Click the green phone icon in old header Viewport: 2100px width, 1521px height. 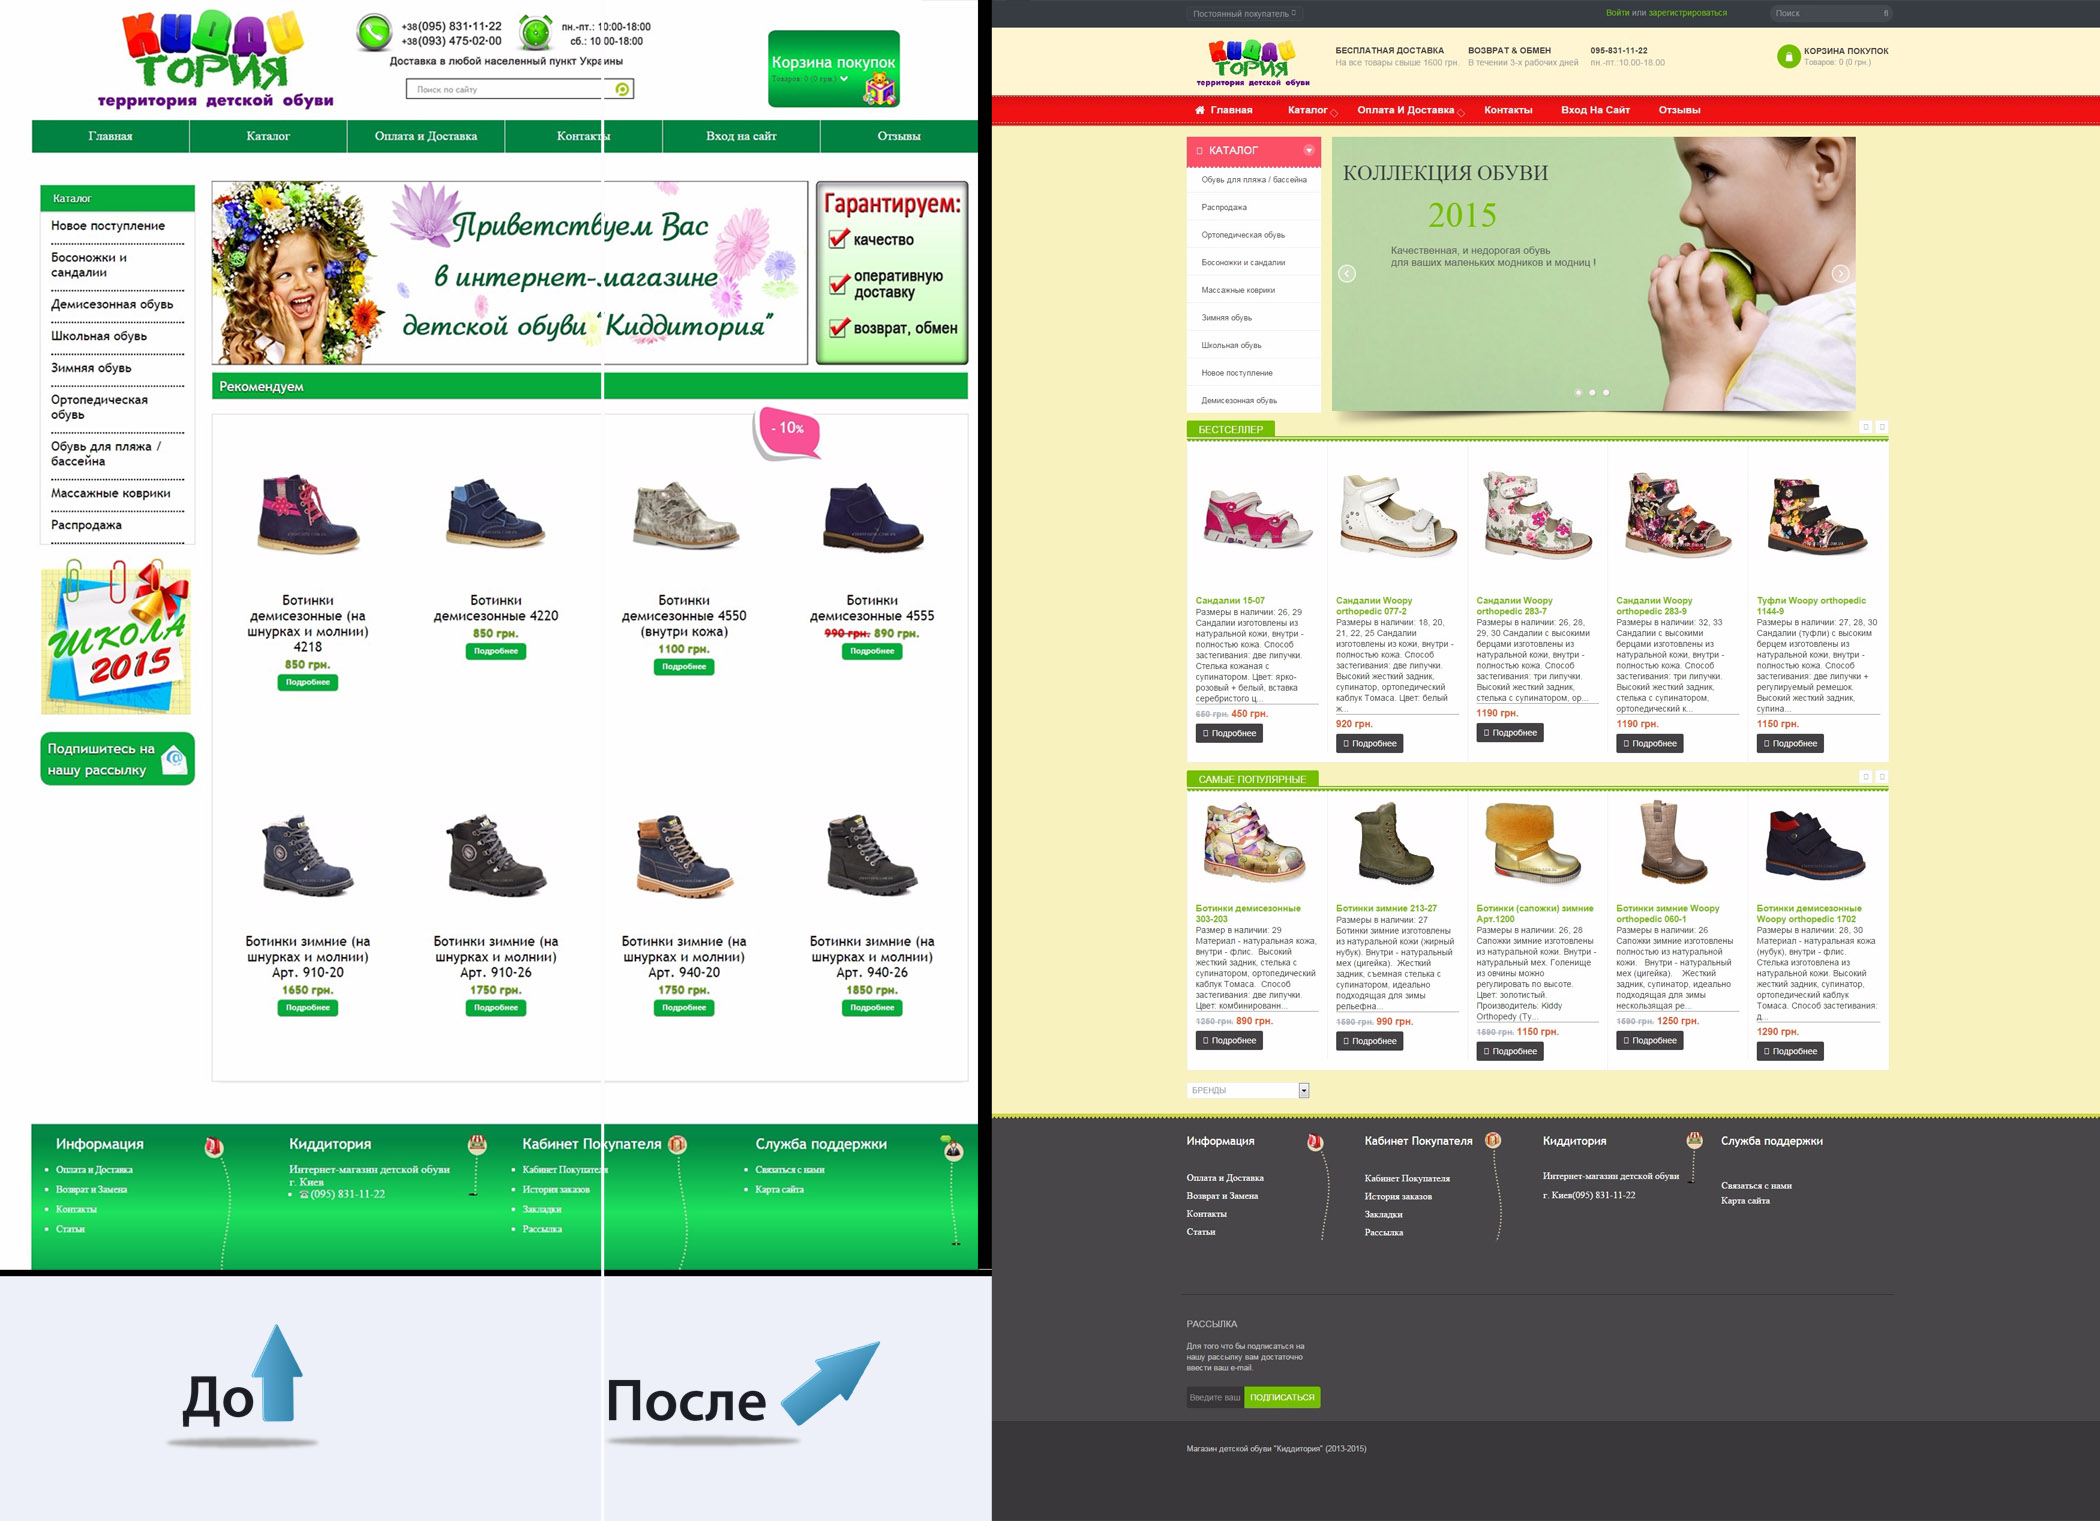click(x=374, y=32)
